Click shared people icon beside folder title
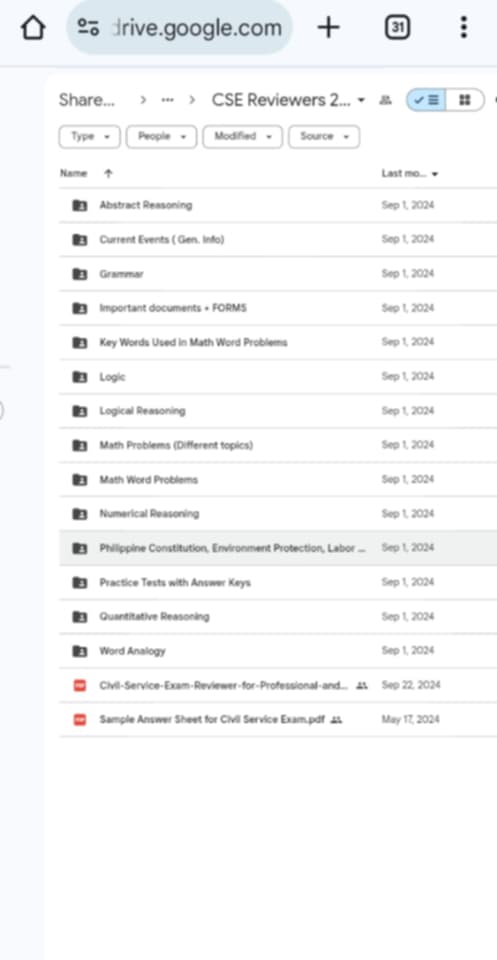The height and width of the screenshot is (960, 497). pyautogui.click(x=385, y=100)
